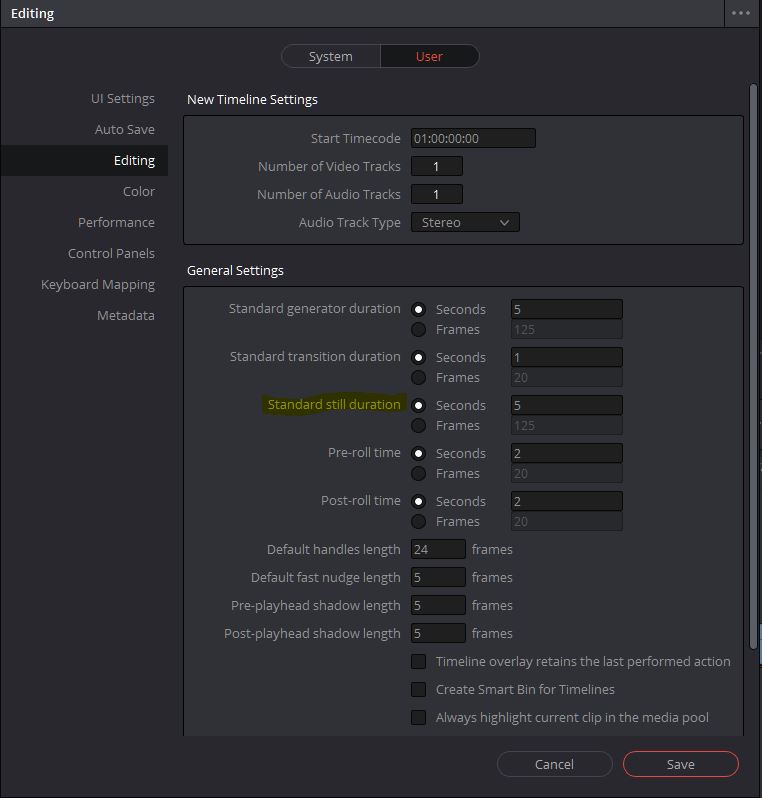
Task: Click the Number of Video Tracks field
Action: pos(436,166)
